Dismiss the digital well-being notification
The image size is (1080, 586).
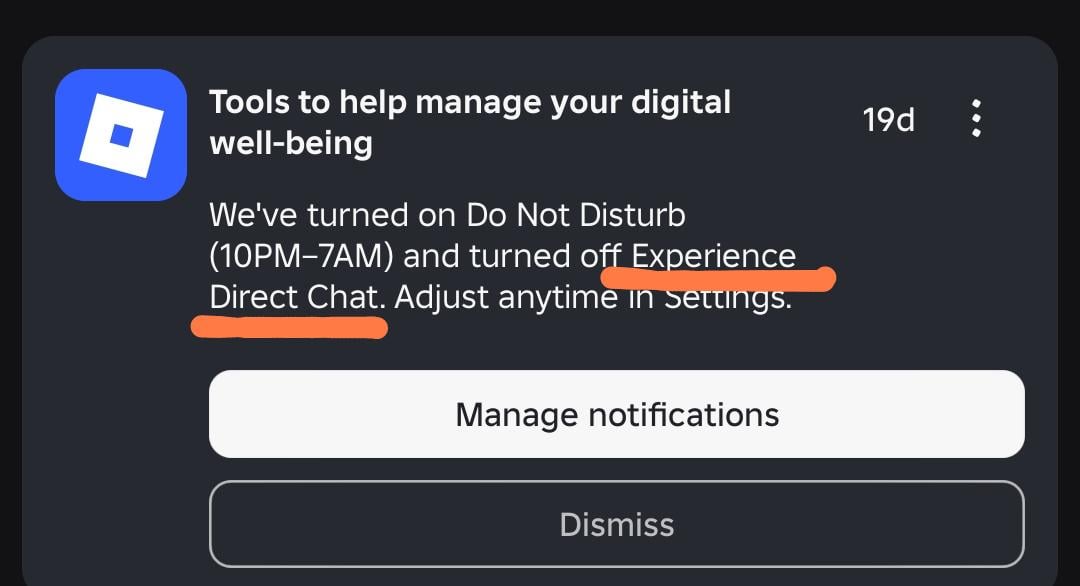coord(616,524)
